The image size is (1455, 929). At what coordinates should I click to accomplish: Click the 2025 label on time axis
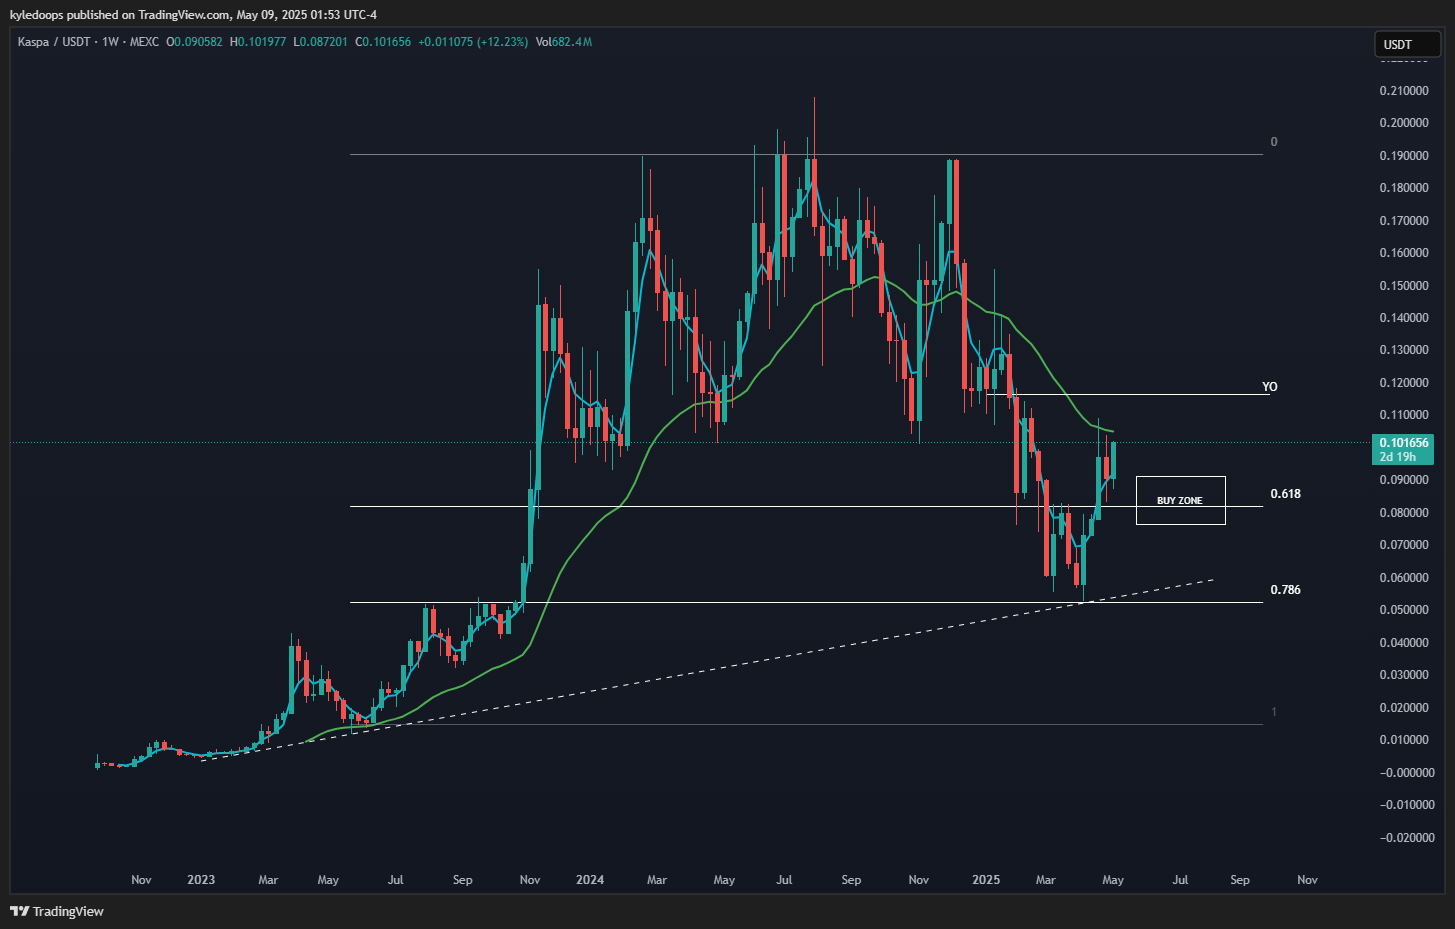[x=986, y=880]
